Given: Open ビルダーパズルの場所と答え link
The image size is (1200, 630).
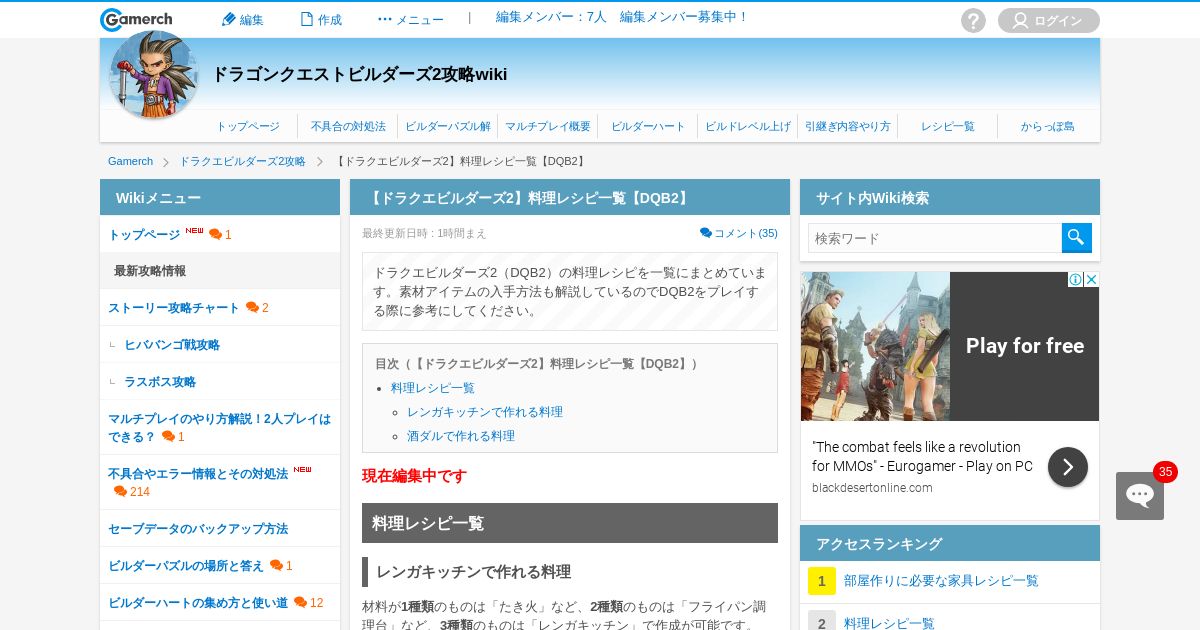Looking at the screenshot, I should [186, 565].
